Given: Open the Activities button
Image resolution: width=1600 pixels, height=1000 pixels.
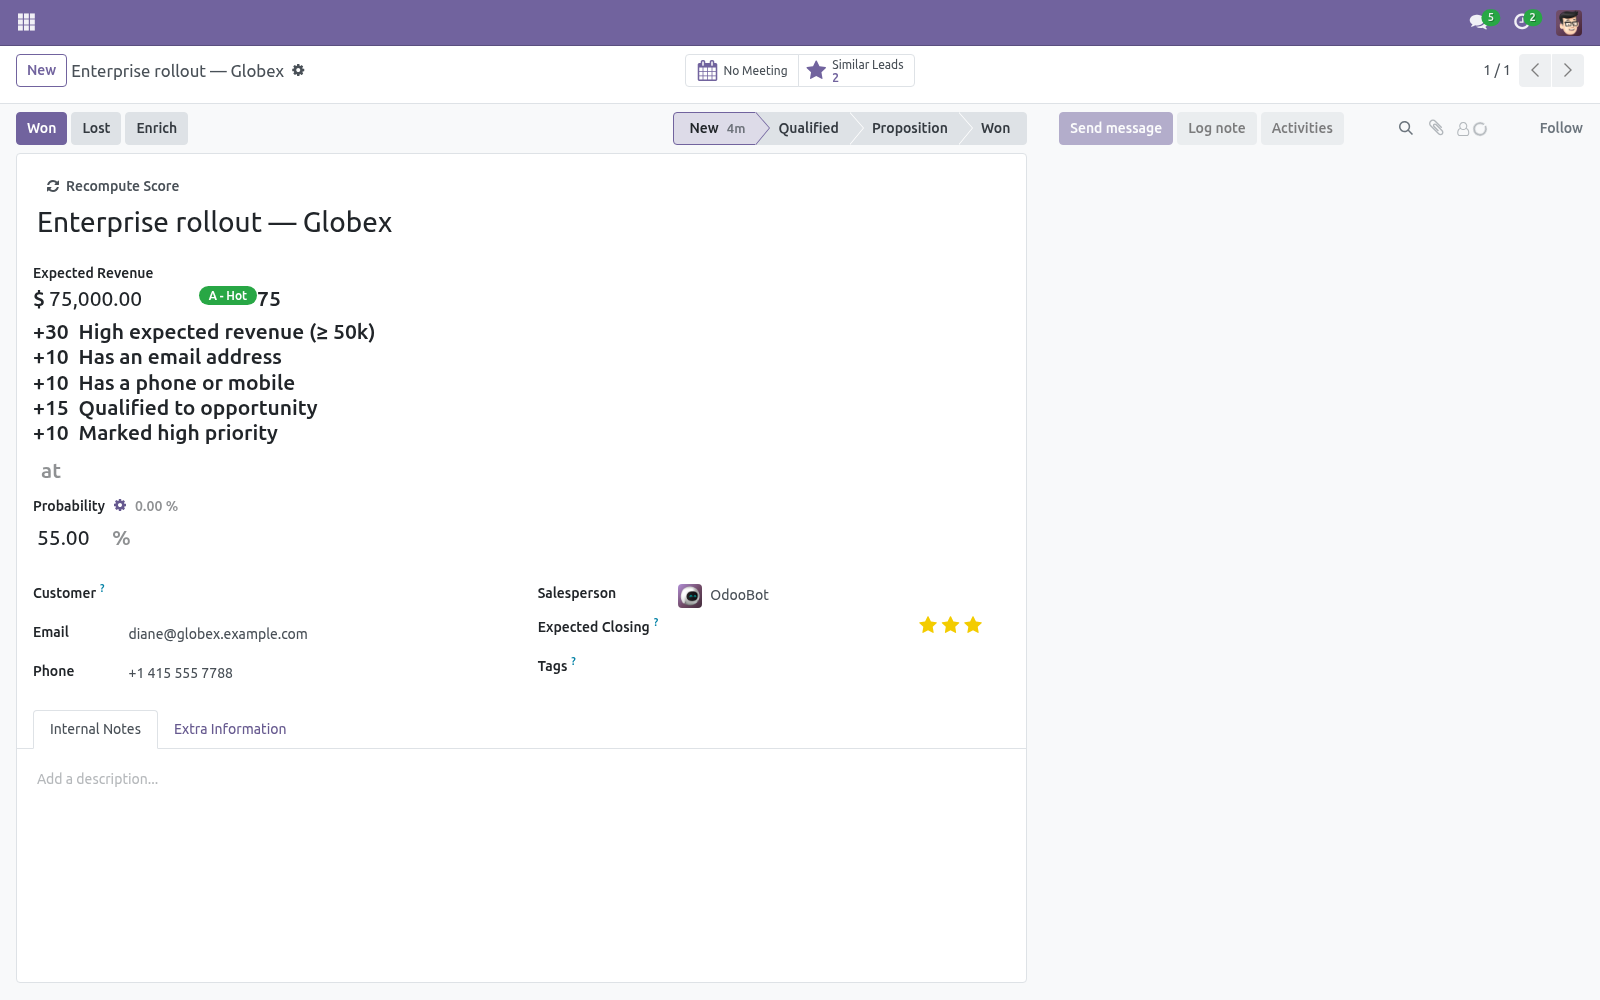Looking at the screenshot, I should click(1302, 128).
